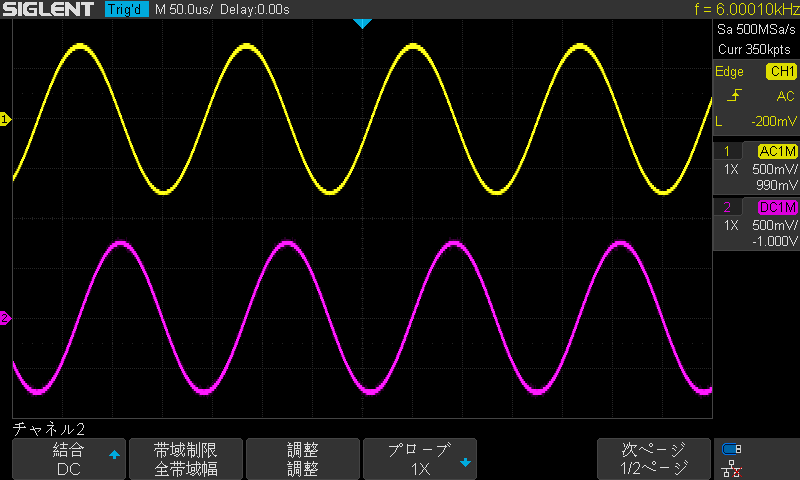This screenshot has width=800, height=480.
Task: Click the blue trigger position marker at top
Action: pos(362,23)
